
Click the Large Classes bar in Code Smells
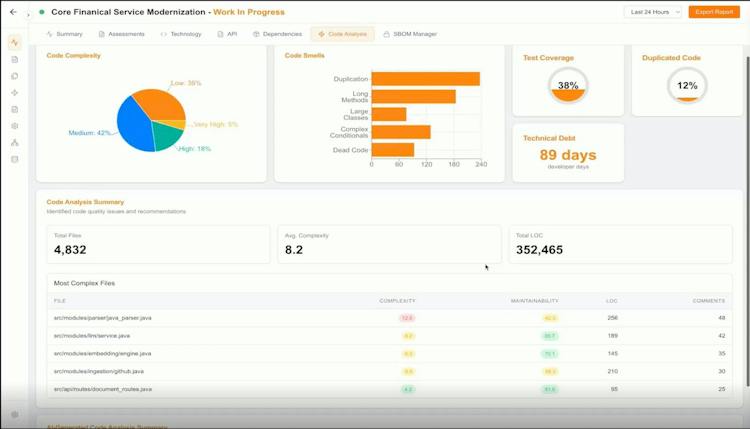click(389, 114)
